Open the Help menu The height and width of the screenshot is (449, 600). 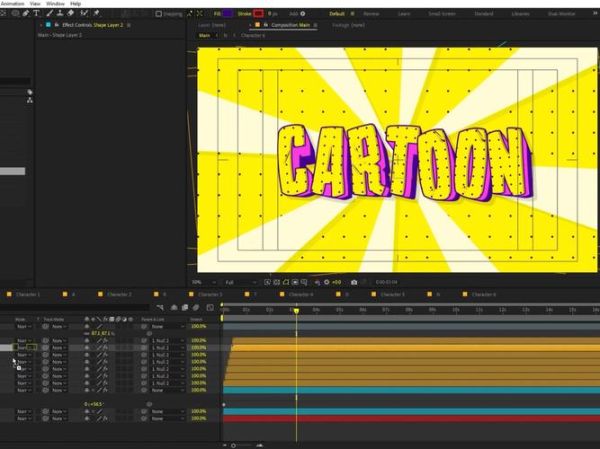coord(75,3)
